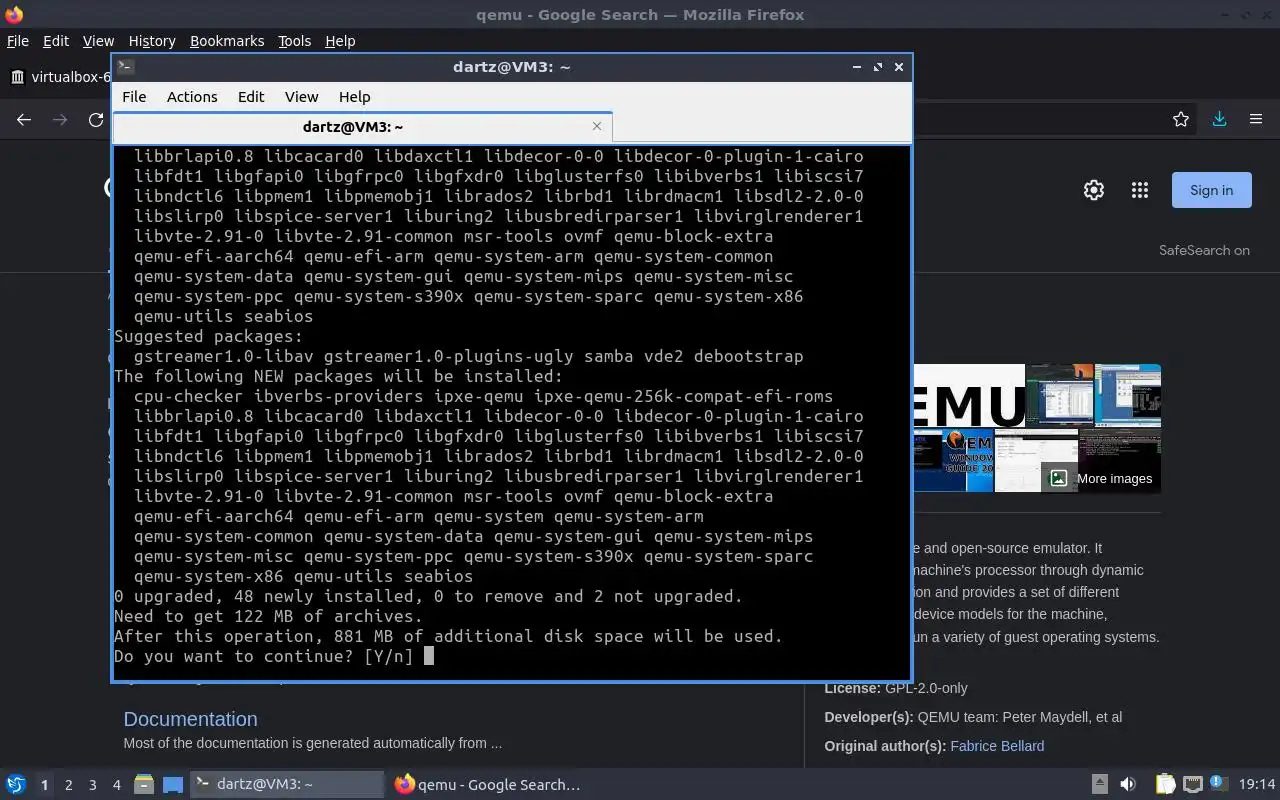Click 'Need to get 122 MB of archives.' line
This screenshot has width=1280, height=800.
(268, 616)
